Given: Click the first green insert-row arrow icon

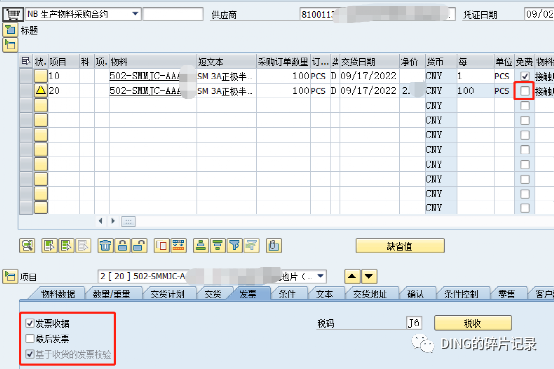Looking at the screenshot, I should click(x=49, y=246).
